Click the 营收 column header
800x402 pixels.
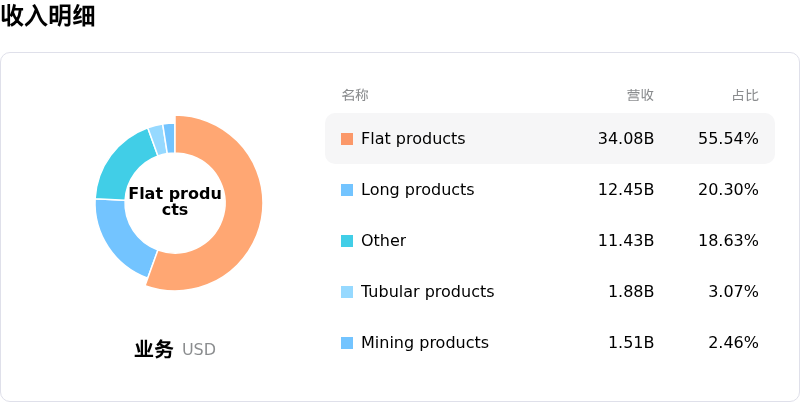640,95
